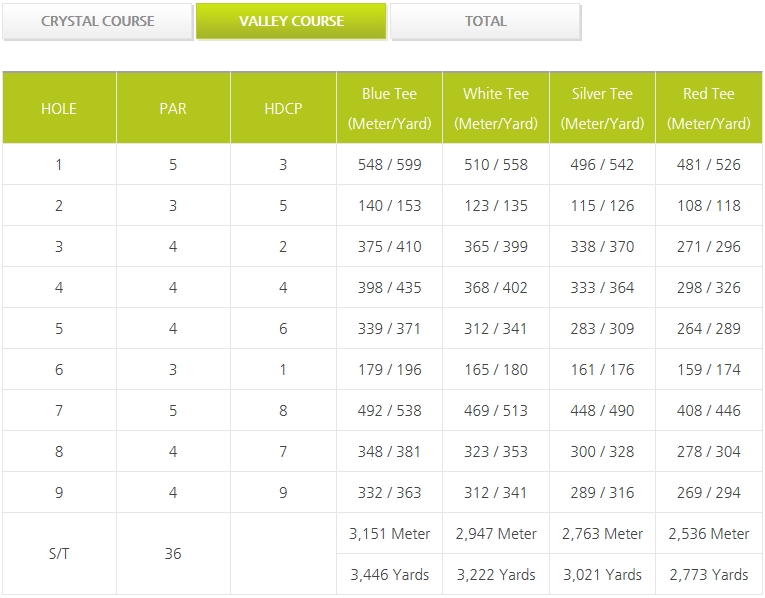
Task: Click the '2,773 Yards' total
Action: pos(708,575)
